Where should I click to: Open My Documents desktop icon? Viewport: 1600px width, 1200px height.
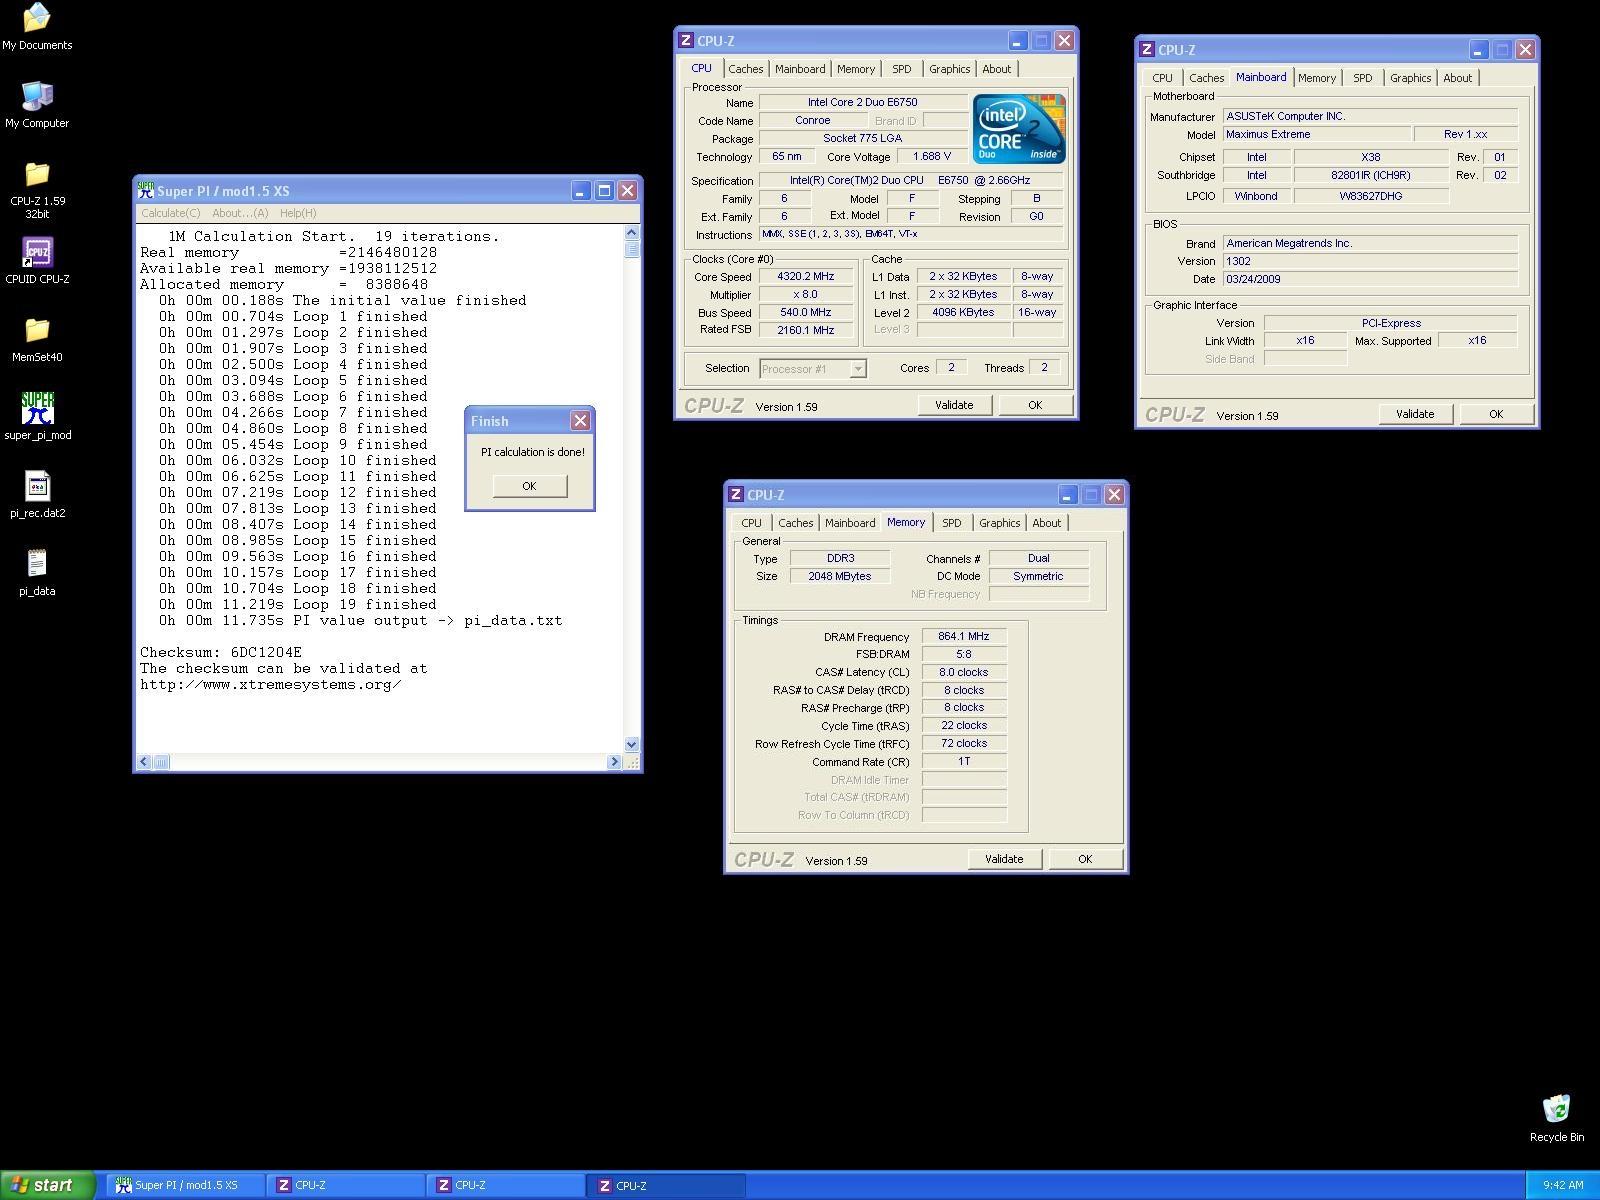pyautogui.click(x=37, y=27)
